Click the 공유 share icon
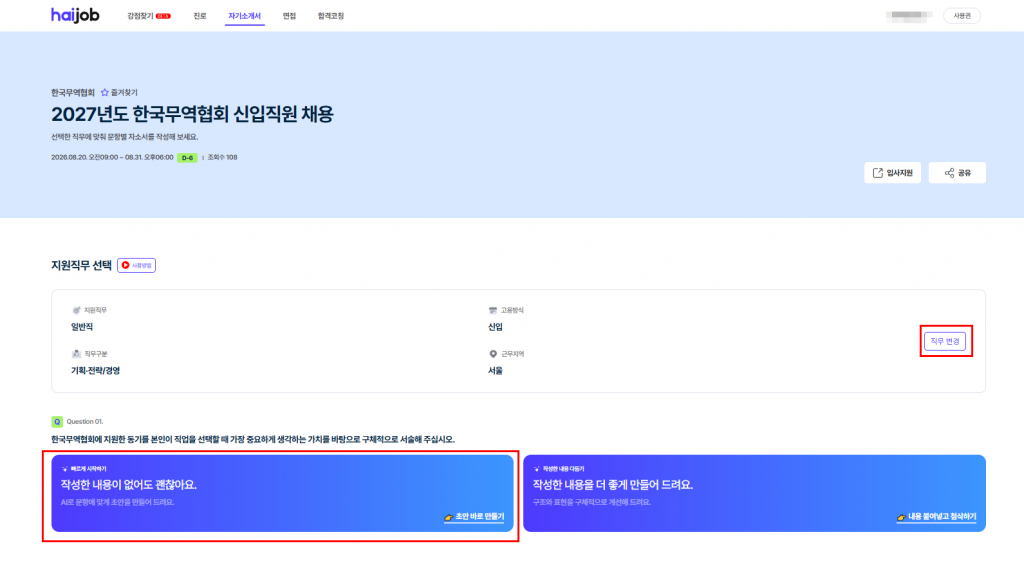1024x566 pixels. click(950, 173)
